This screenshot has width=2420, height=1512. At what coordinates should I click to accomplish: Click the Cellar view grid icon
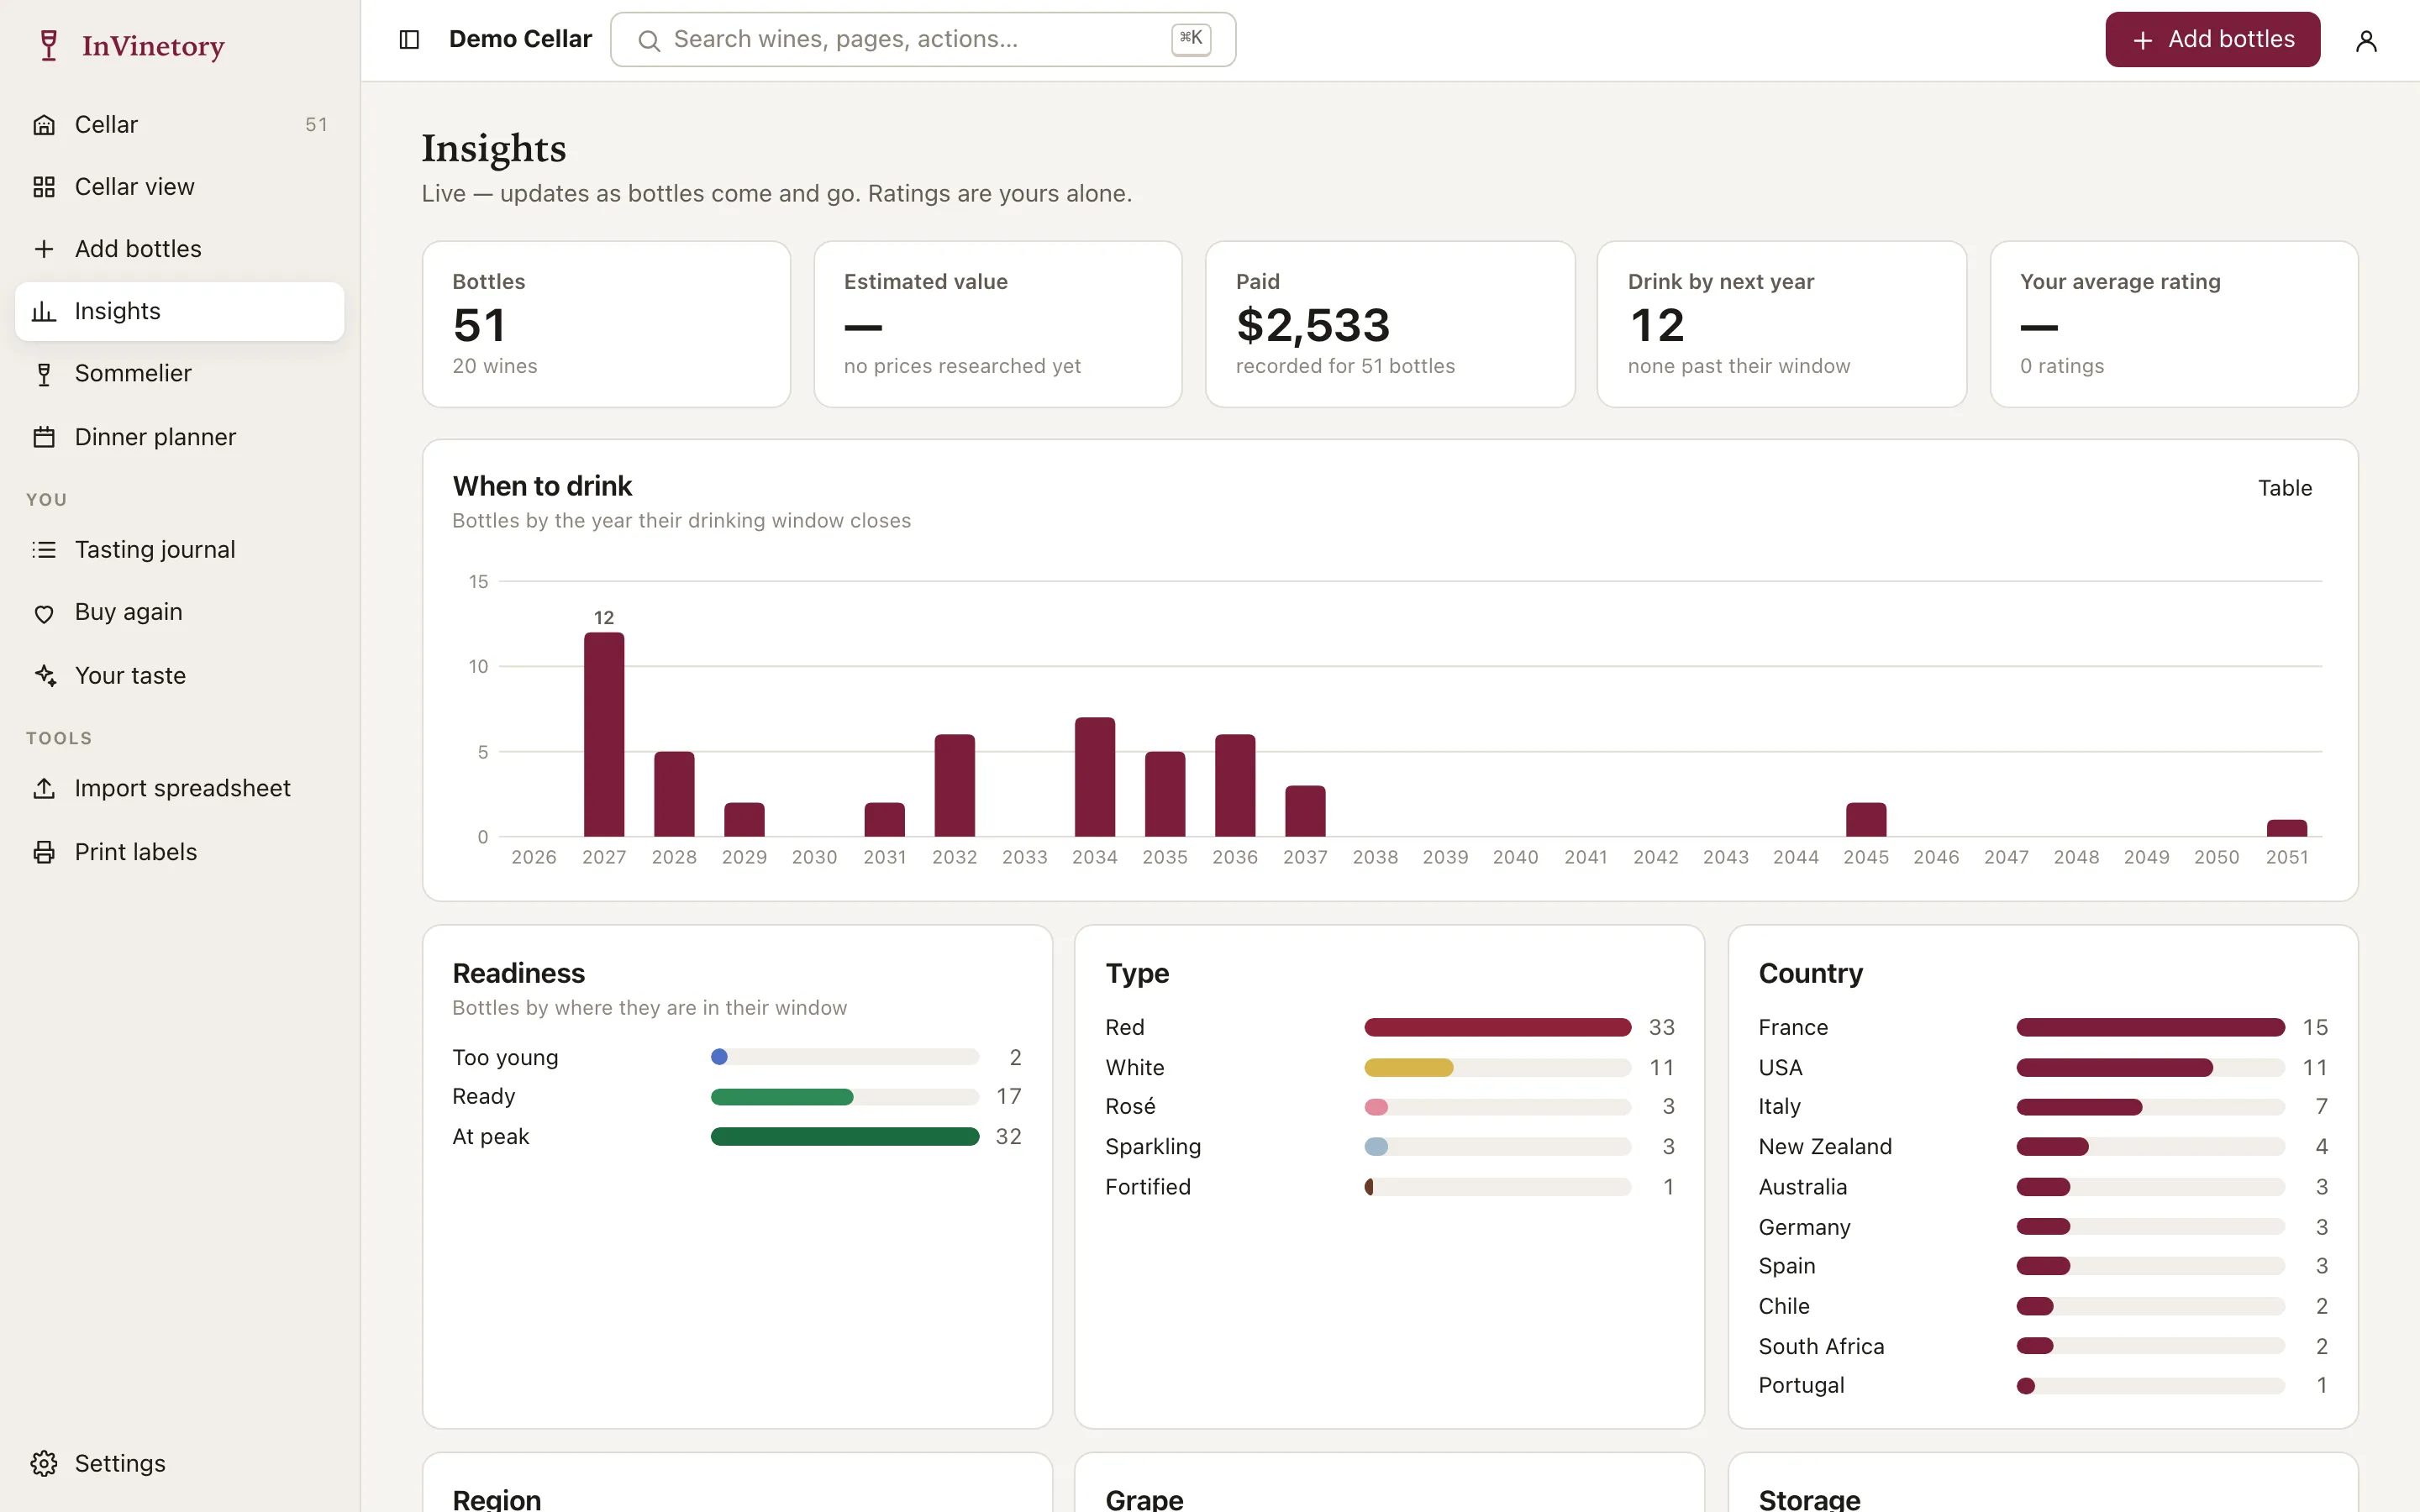pos(44,187)
